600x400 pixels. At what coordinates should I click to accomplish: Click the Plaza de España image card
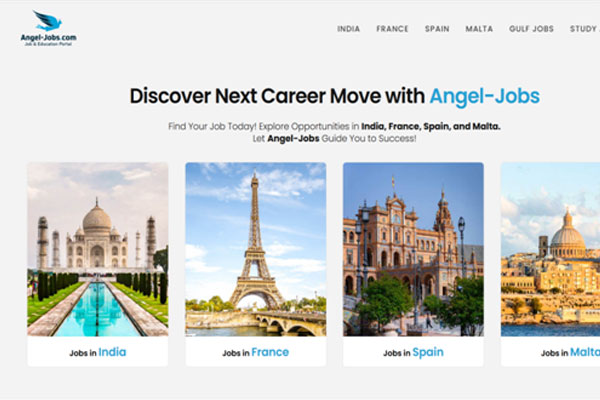(x=413, y=249)
